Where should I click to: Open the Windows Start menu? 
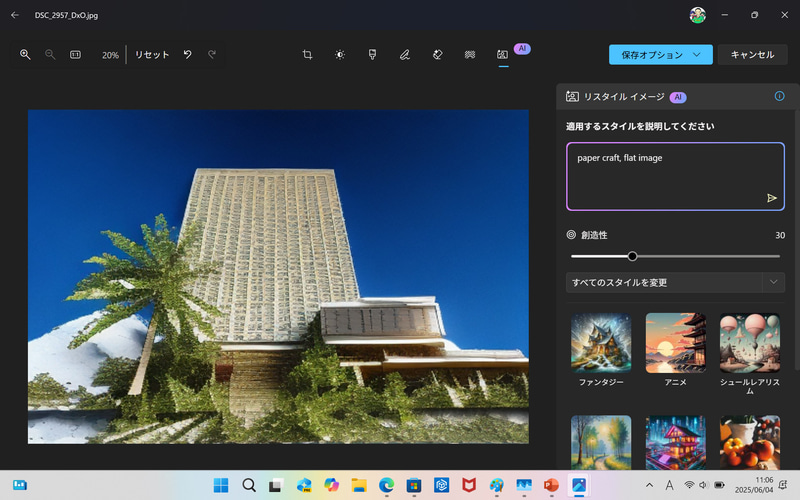(221, 485)
